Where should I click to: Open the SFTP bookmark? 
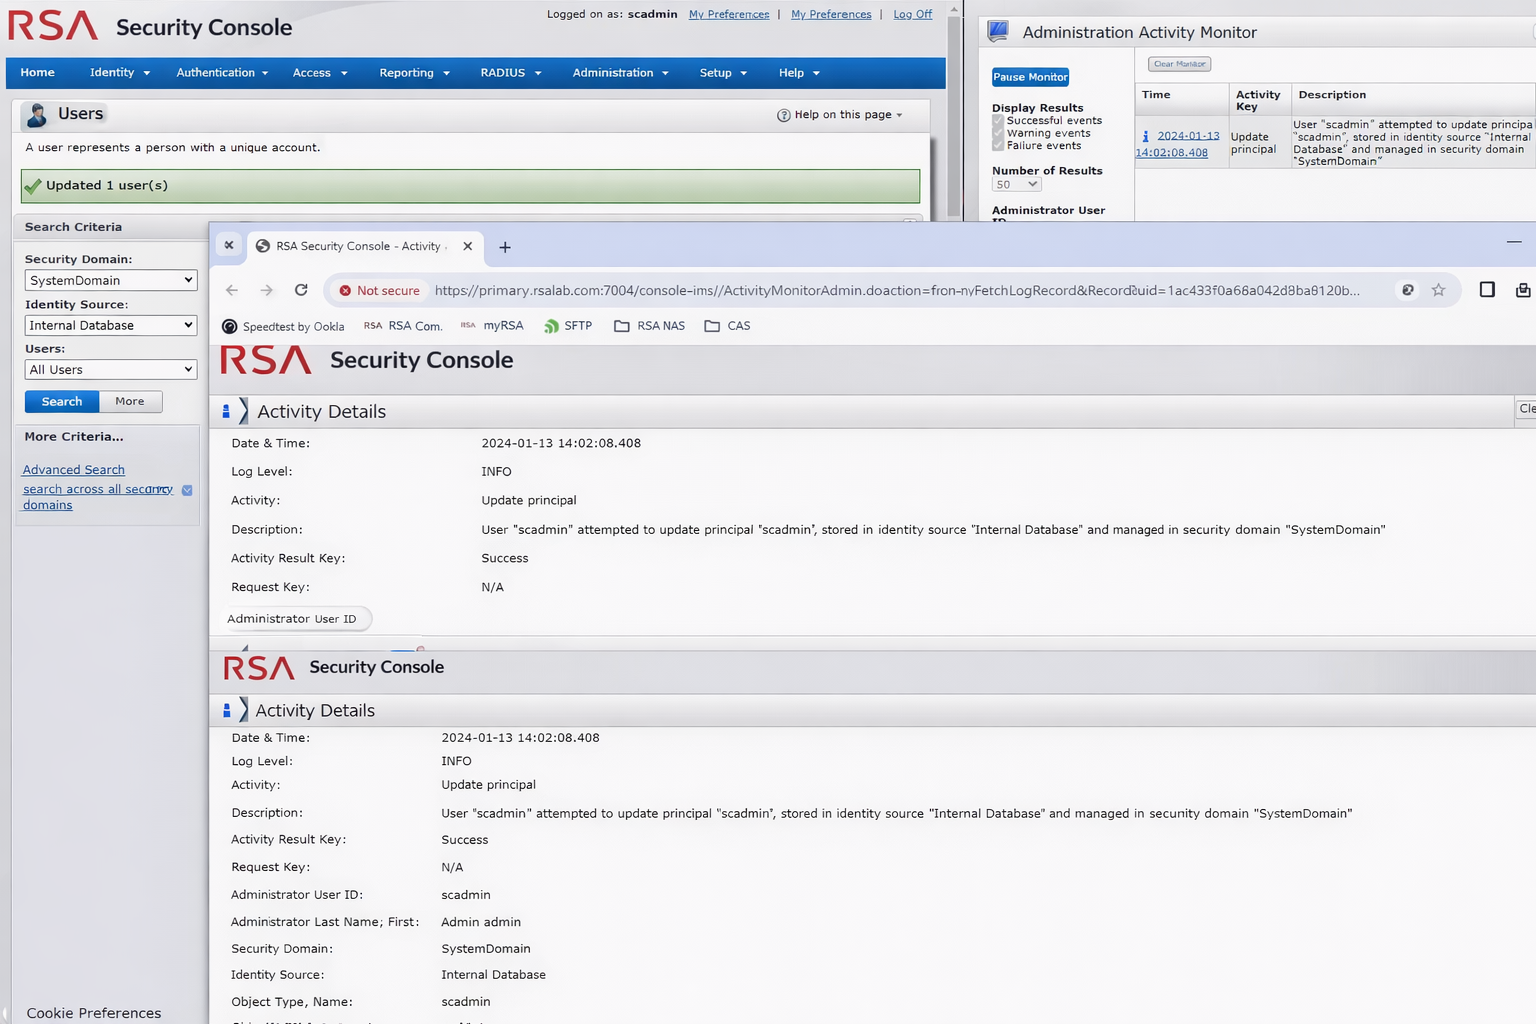[568, 326]
